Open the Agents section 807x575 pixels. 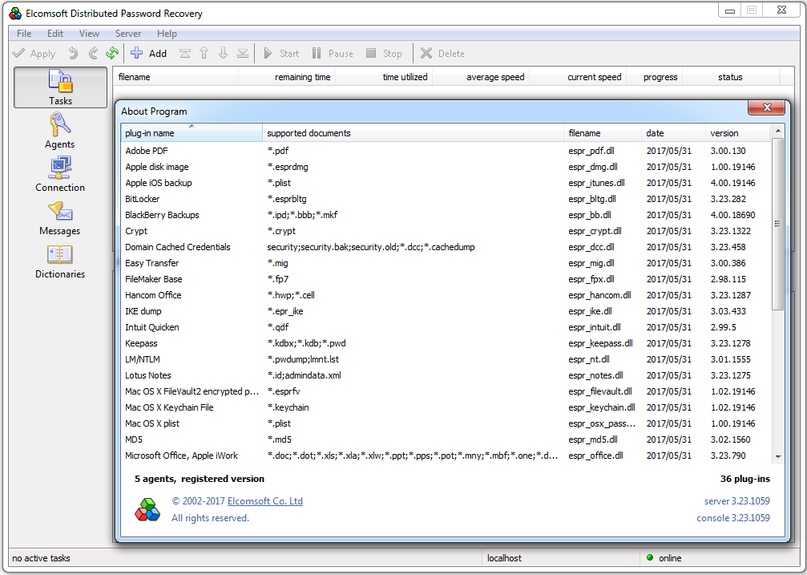[60, 131]
